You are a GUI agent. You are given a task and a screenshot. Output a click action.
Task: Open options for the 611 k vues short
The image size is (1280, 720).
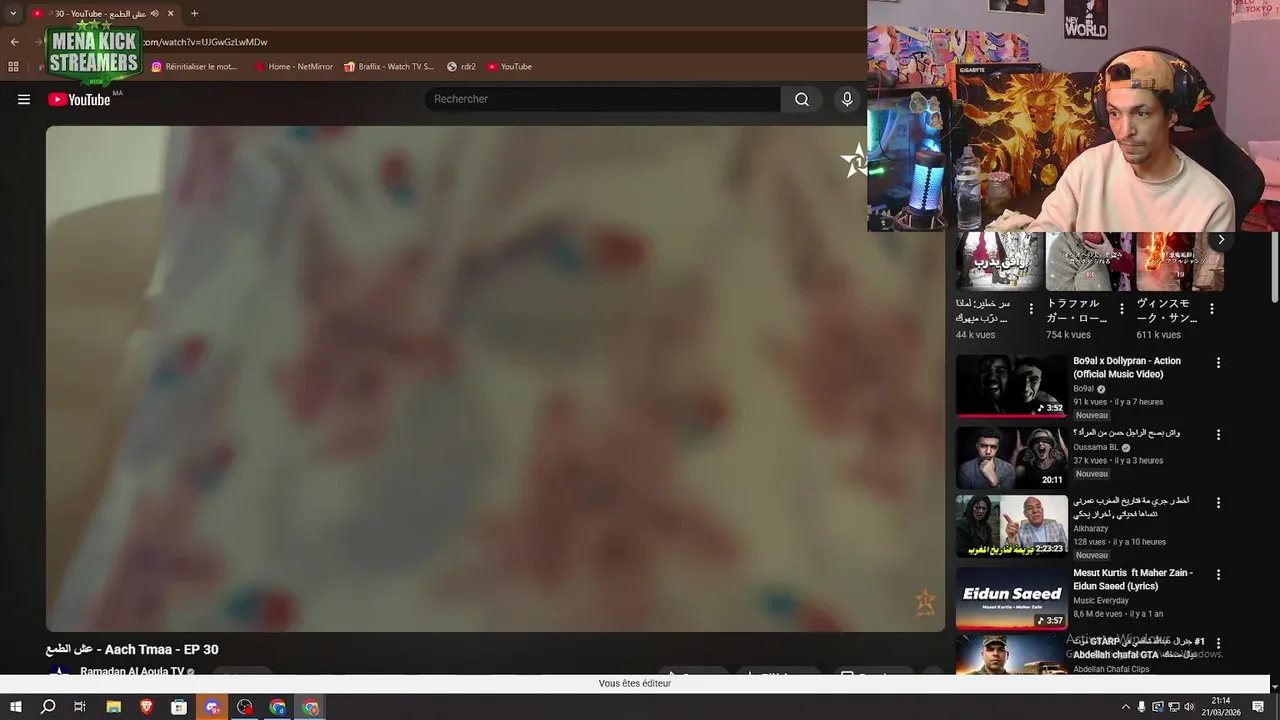point(1212,309)
